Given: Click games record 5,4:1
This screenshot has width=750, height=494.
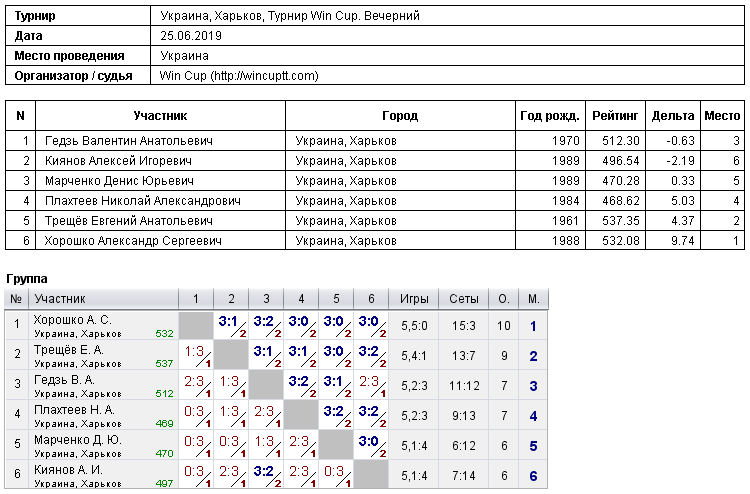Looking at the screenshot, I should [414, 356].
